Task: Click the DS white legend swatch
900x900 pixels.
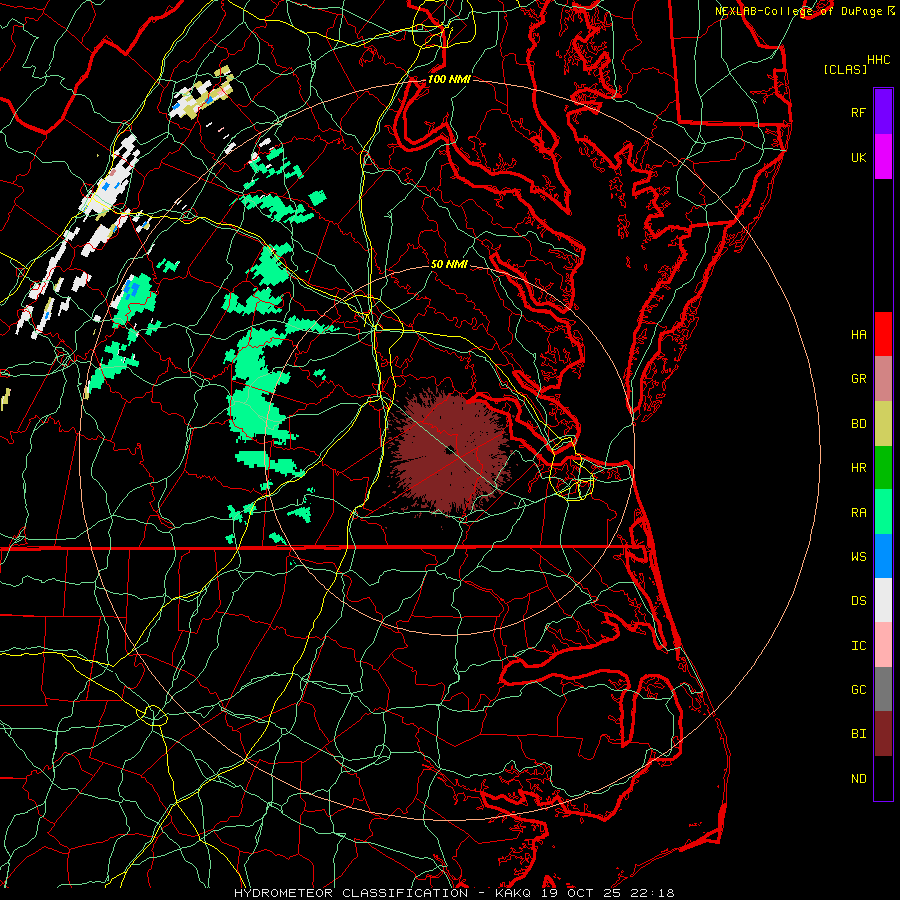Action: [883, 600]
